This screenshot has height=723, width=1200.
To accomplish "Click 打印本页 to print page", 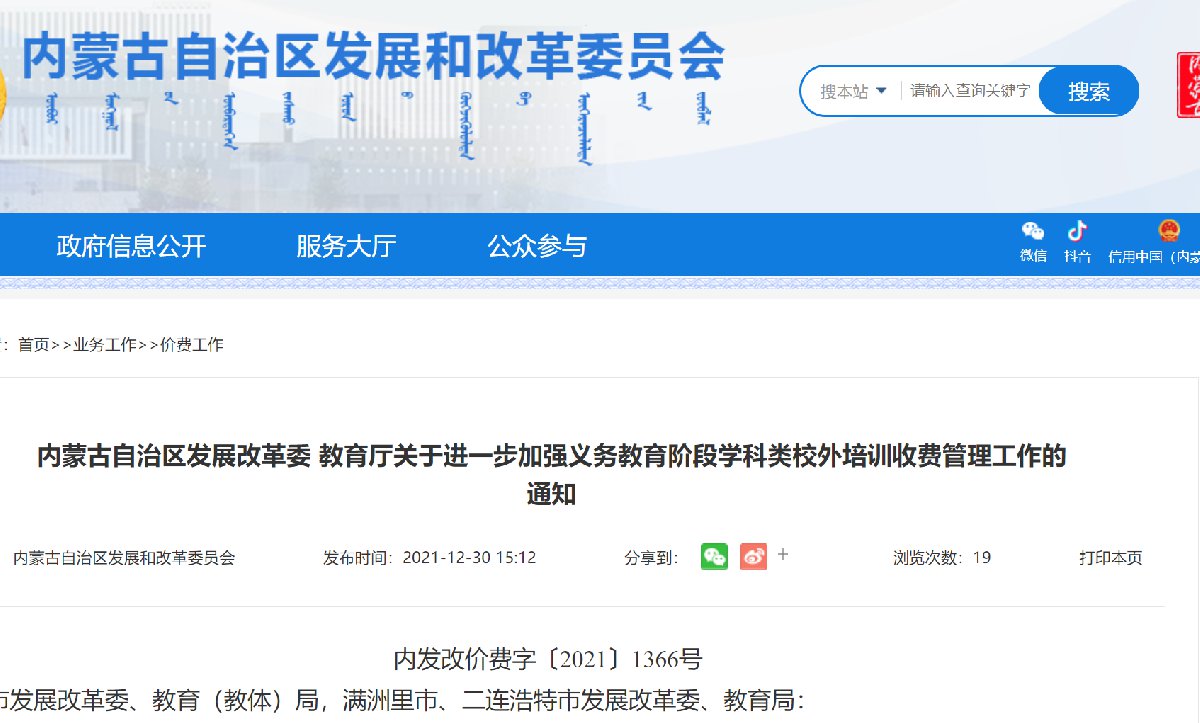I will [x=1110, y=558].
